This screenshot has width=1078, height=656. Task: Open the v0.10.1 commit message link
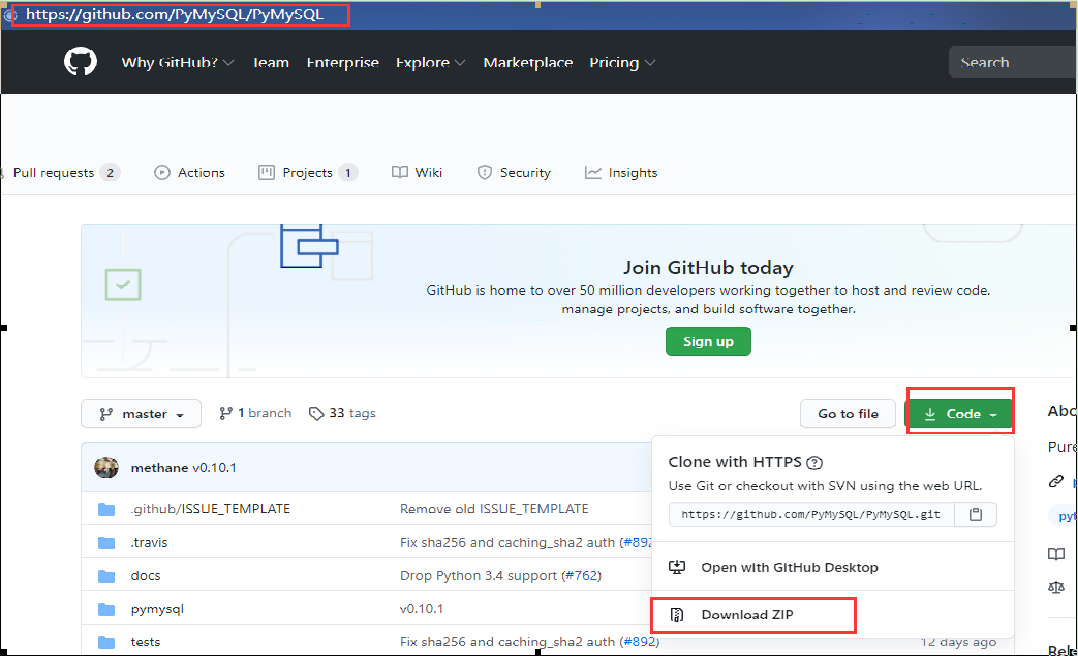(214, 468)
